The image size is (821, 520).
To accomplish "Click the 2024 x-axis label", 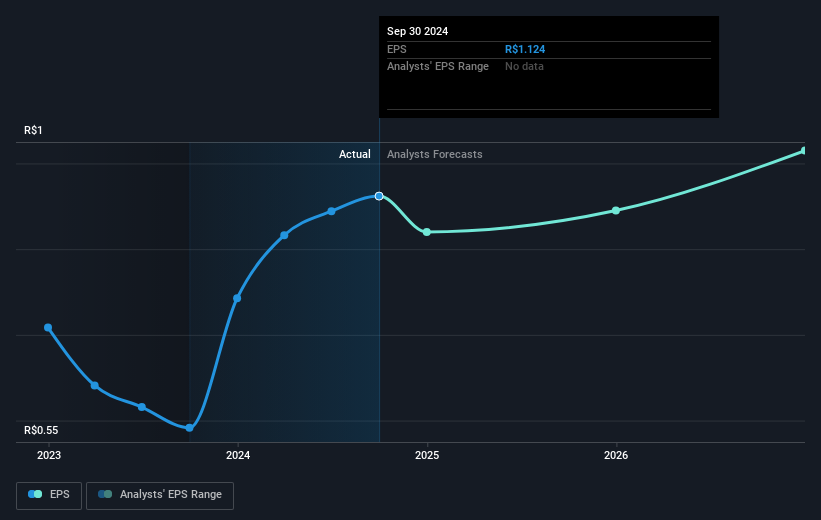I will [x=238, y=456].
